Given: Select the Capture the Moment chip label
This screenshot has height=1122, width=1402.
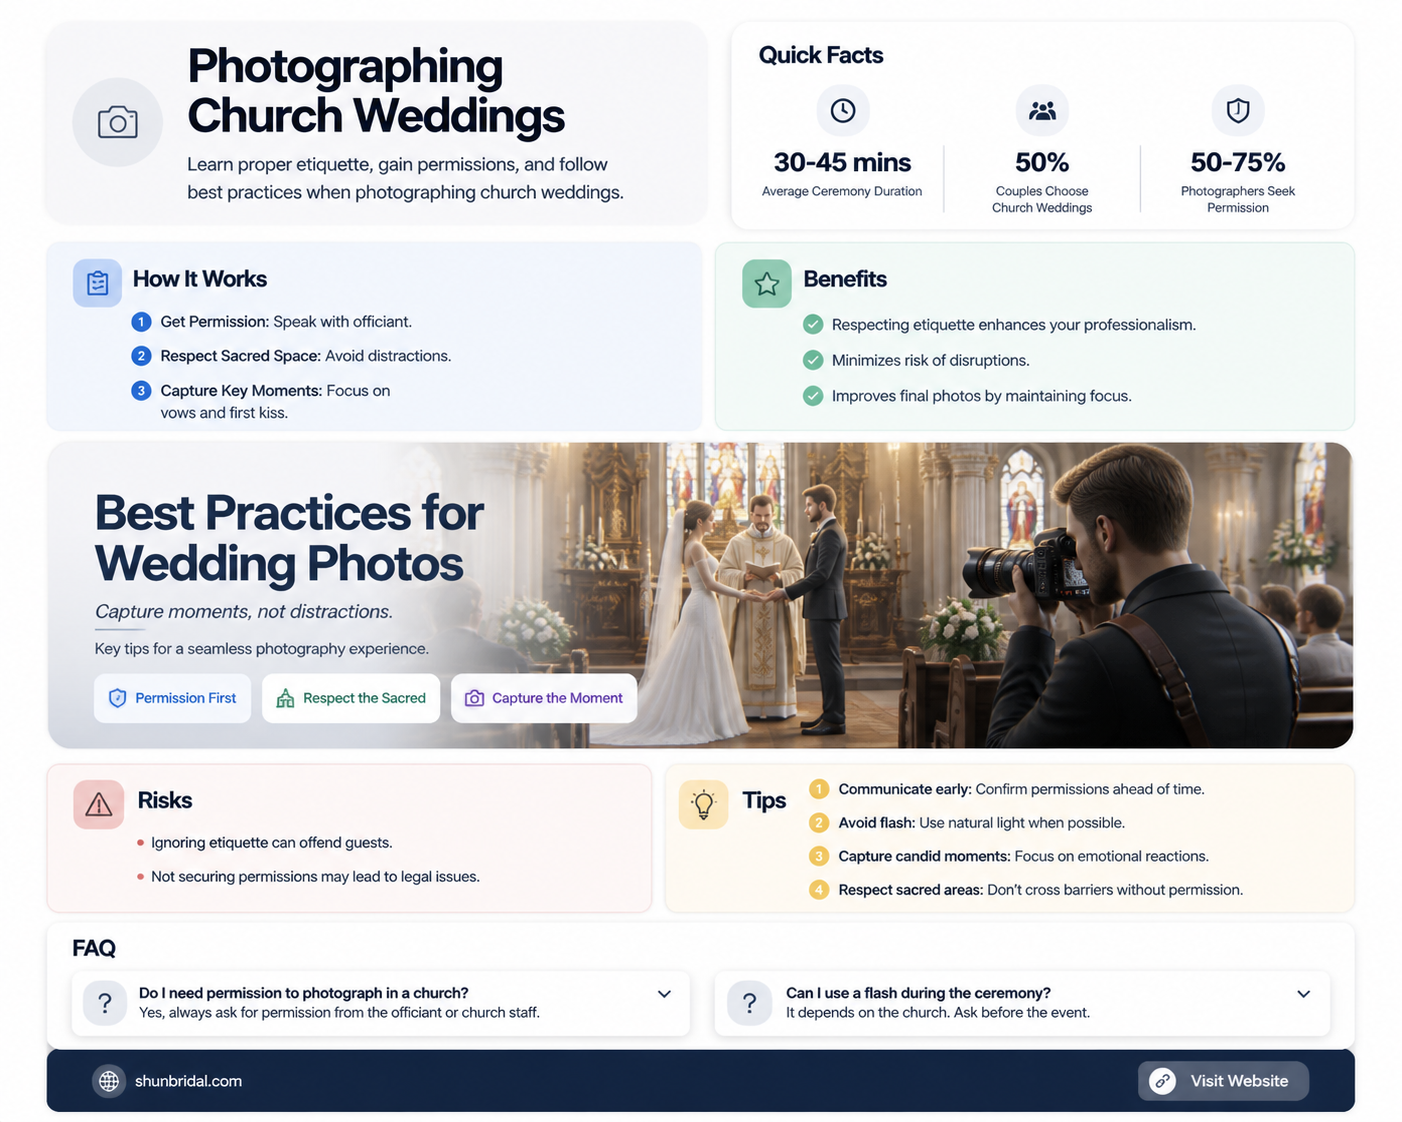Looking at the screenshot, I should pyautogui.click(x=557, y=698).
